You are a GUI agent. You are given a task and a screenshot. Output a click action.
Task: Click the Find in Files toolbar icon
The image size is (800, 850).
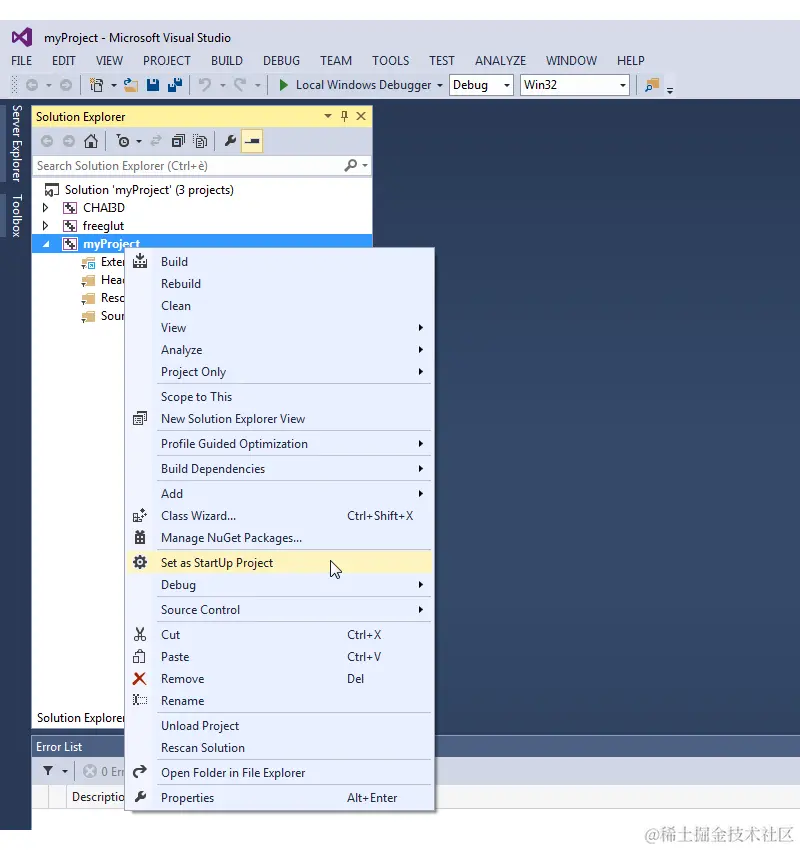(x=651, y=85)
